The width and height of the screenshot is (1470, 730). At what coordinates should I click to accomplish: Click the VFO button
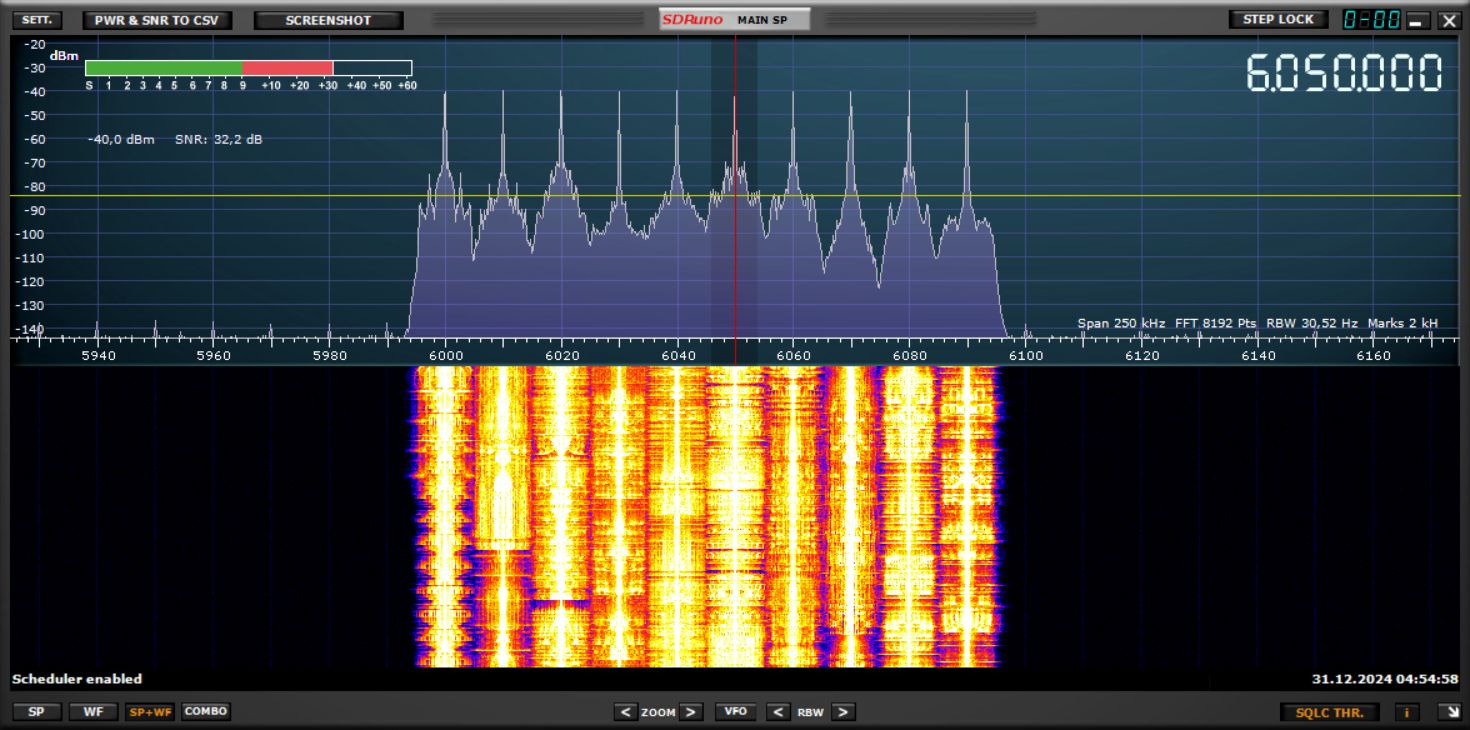click(x=735, y=712)
